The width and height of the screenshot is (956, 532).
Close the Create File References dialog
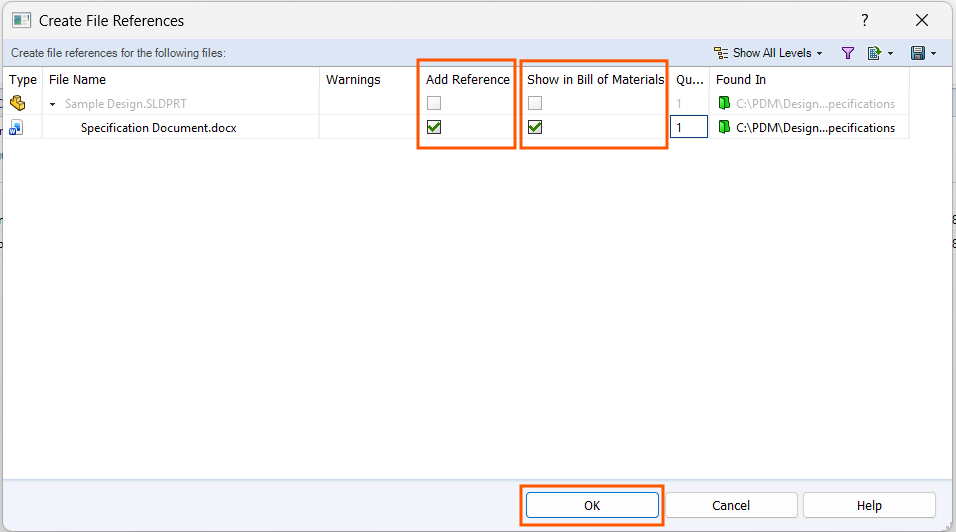pyautogui.click(x=922, y=20)
